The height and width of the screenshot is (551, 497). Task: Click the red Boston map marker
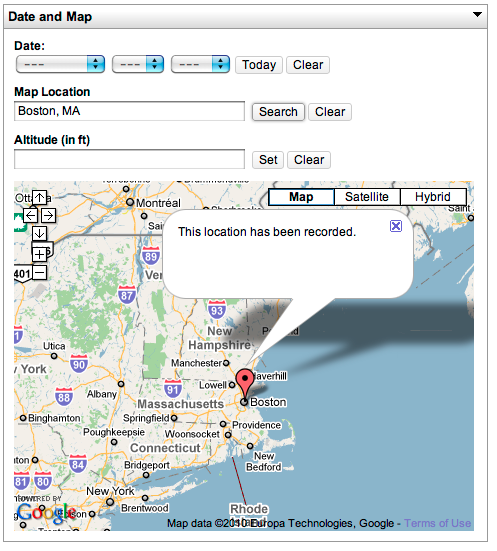(x=245, y=383)
